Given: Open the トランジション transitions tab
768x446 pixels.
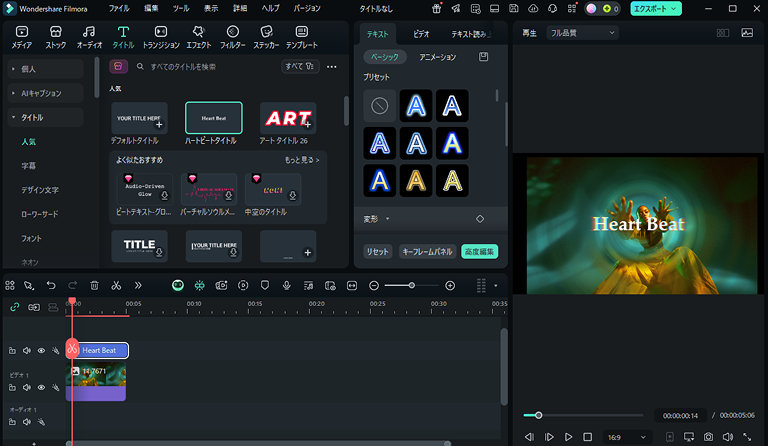Looking at the screenshot, I should pyautogui.click(x=161, y=37).
